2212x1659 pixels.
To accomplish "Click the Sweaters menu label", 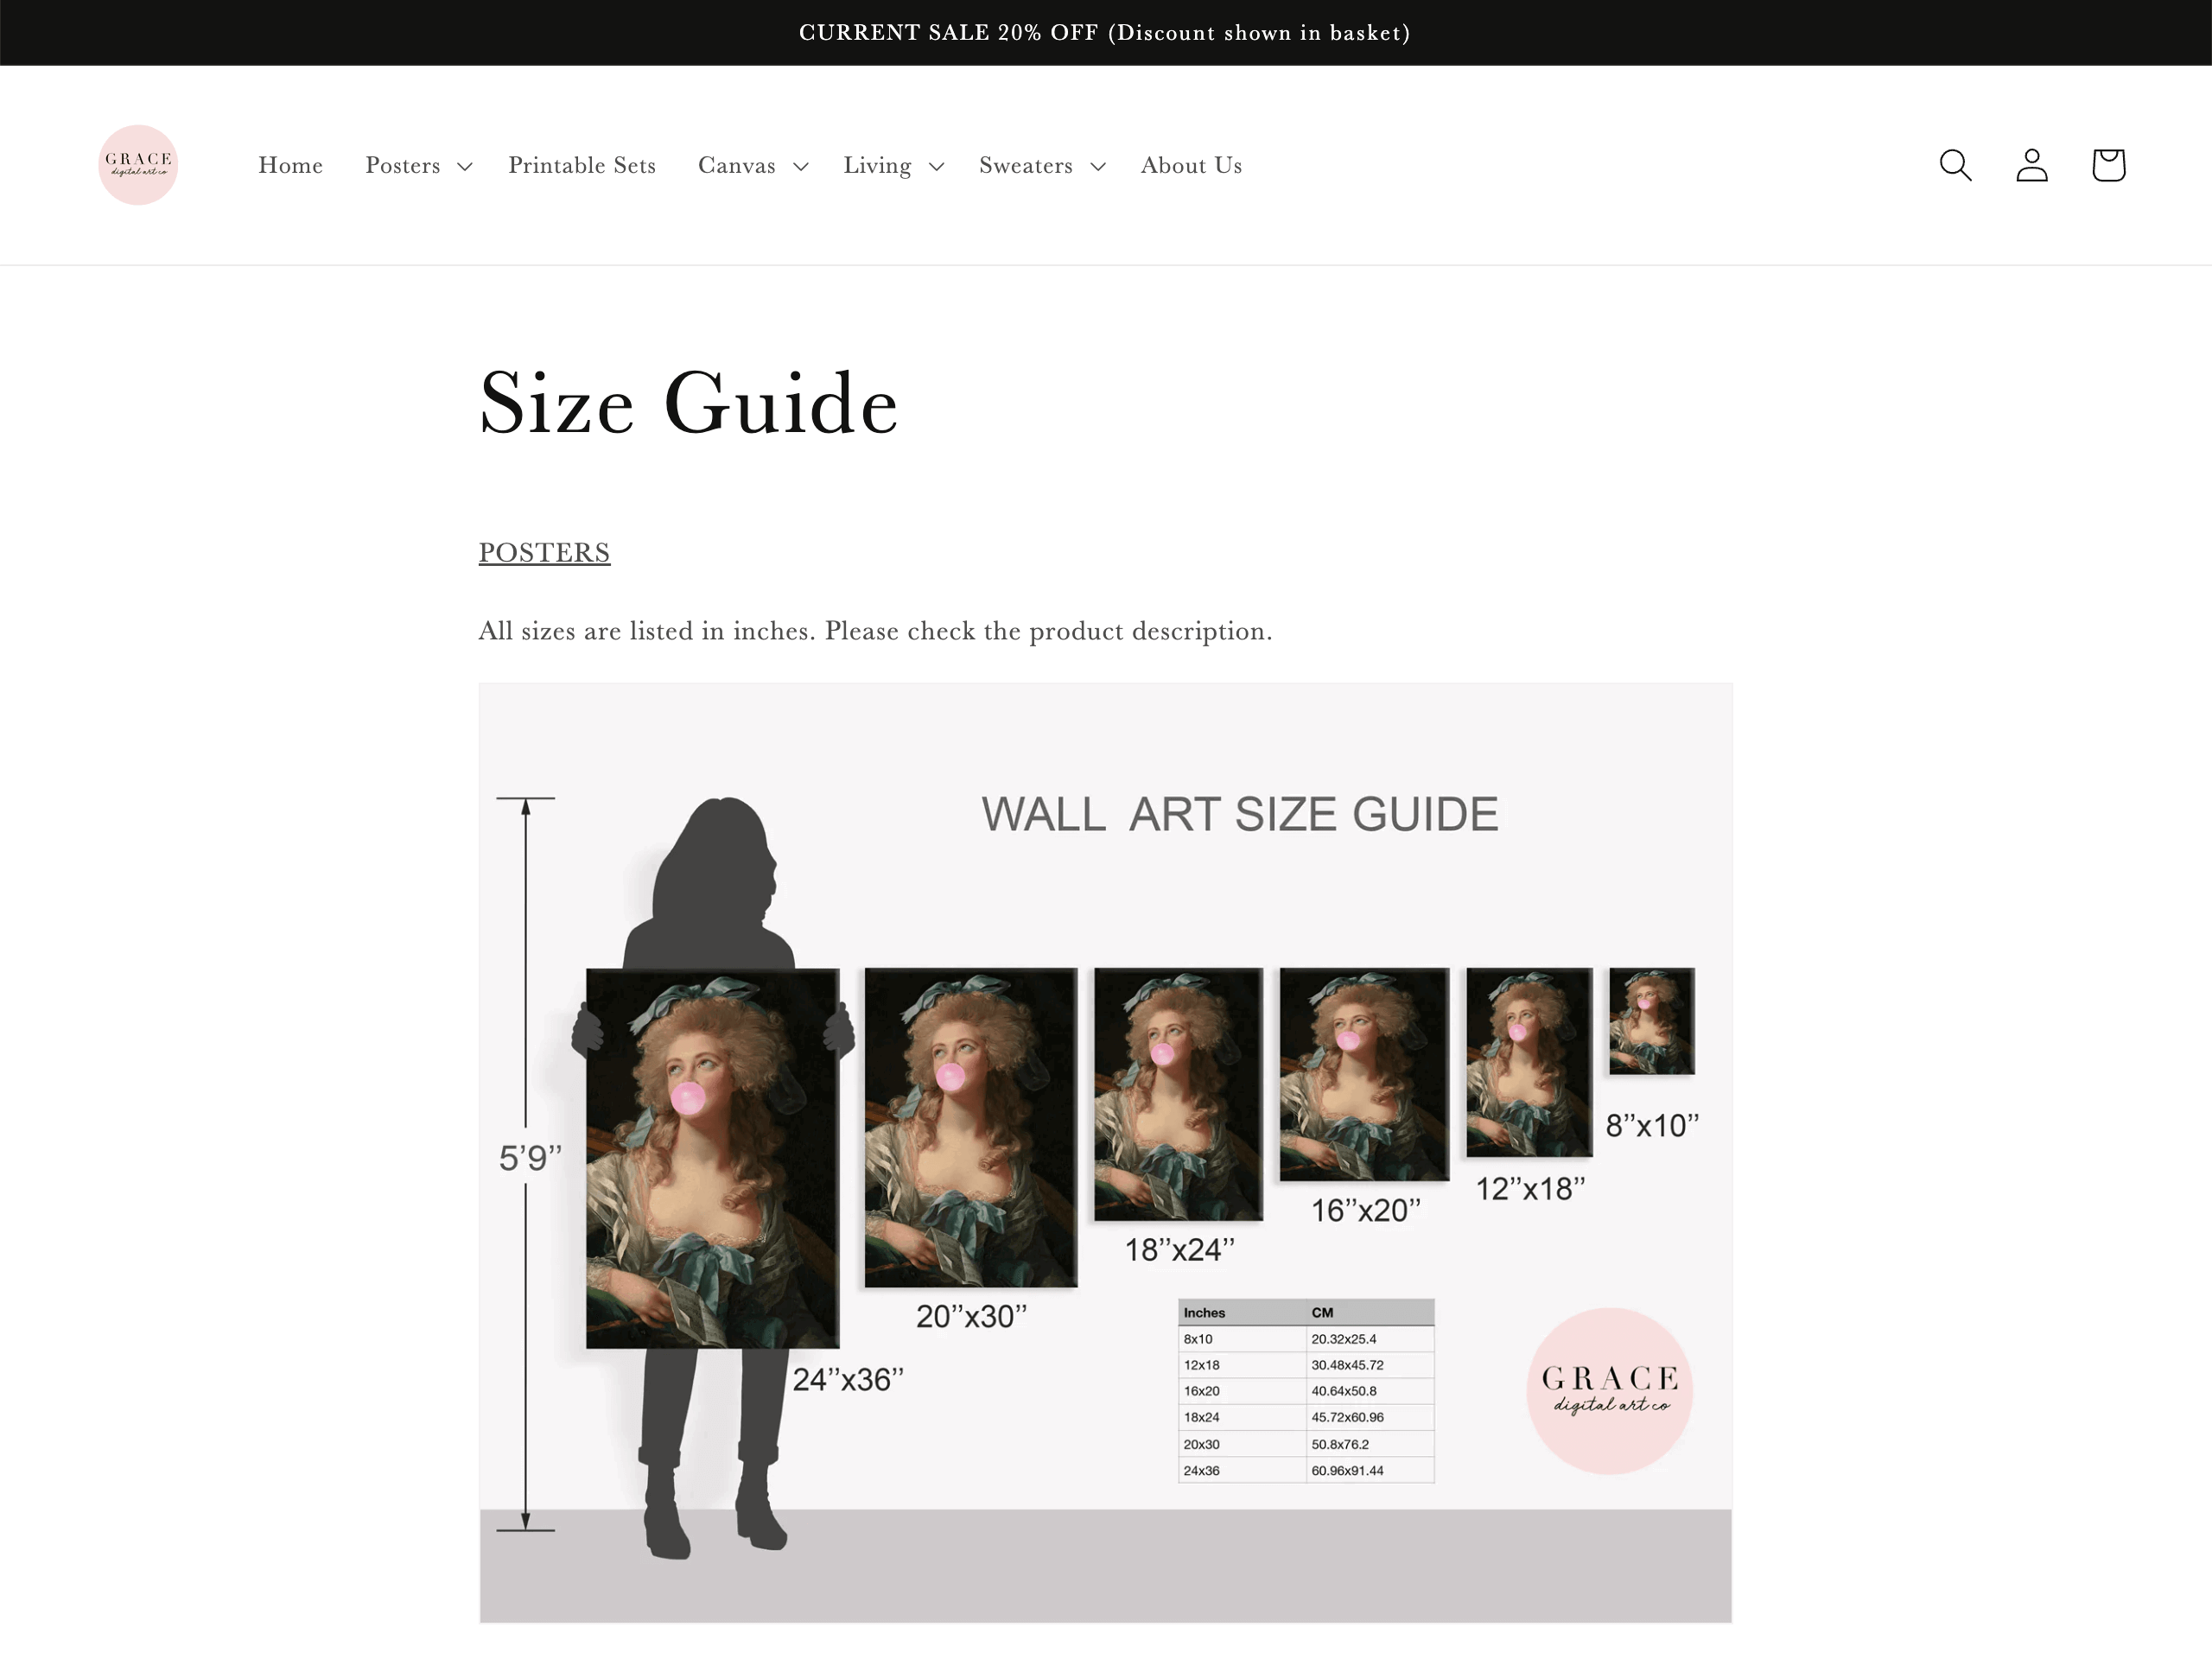I will [1025, 165].
